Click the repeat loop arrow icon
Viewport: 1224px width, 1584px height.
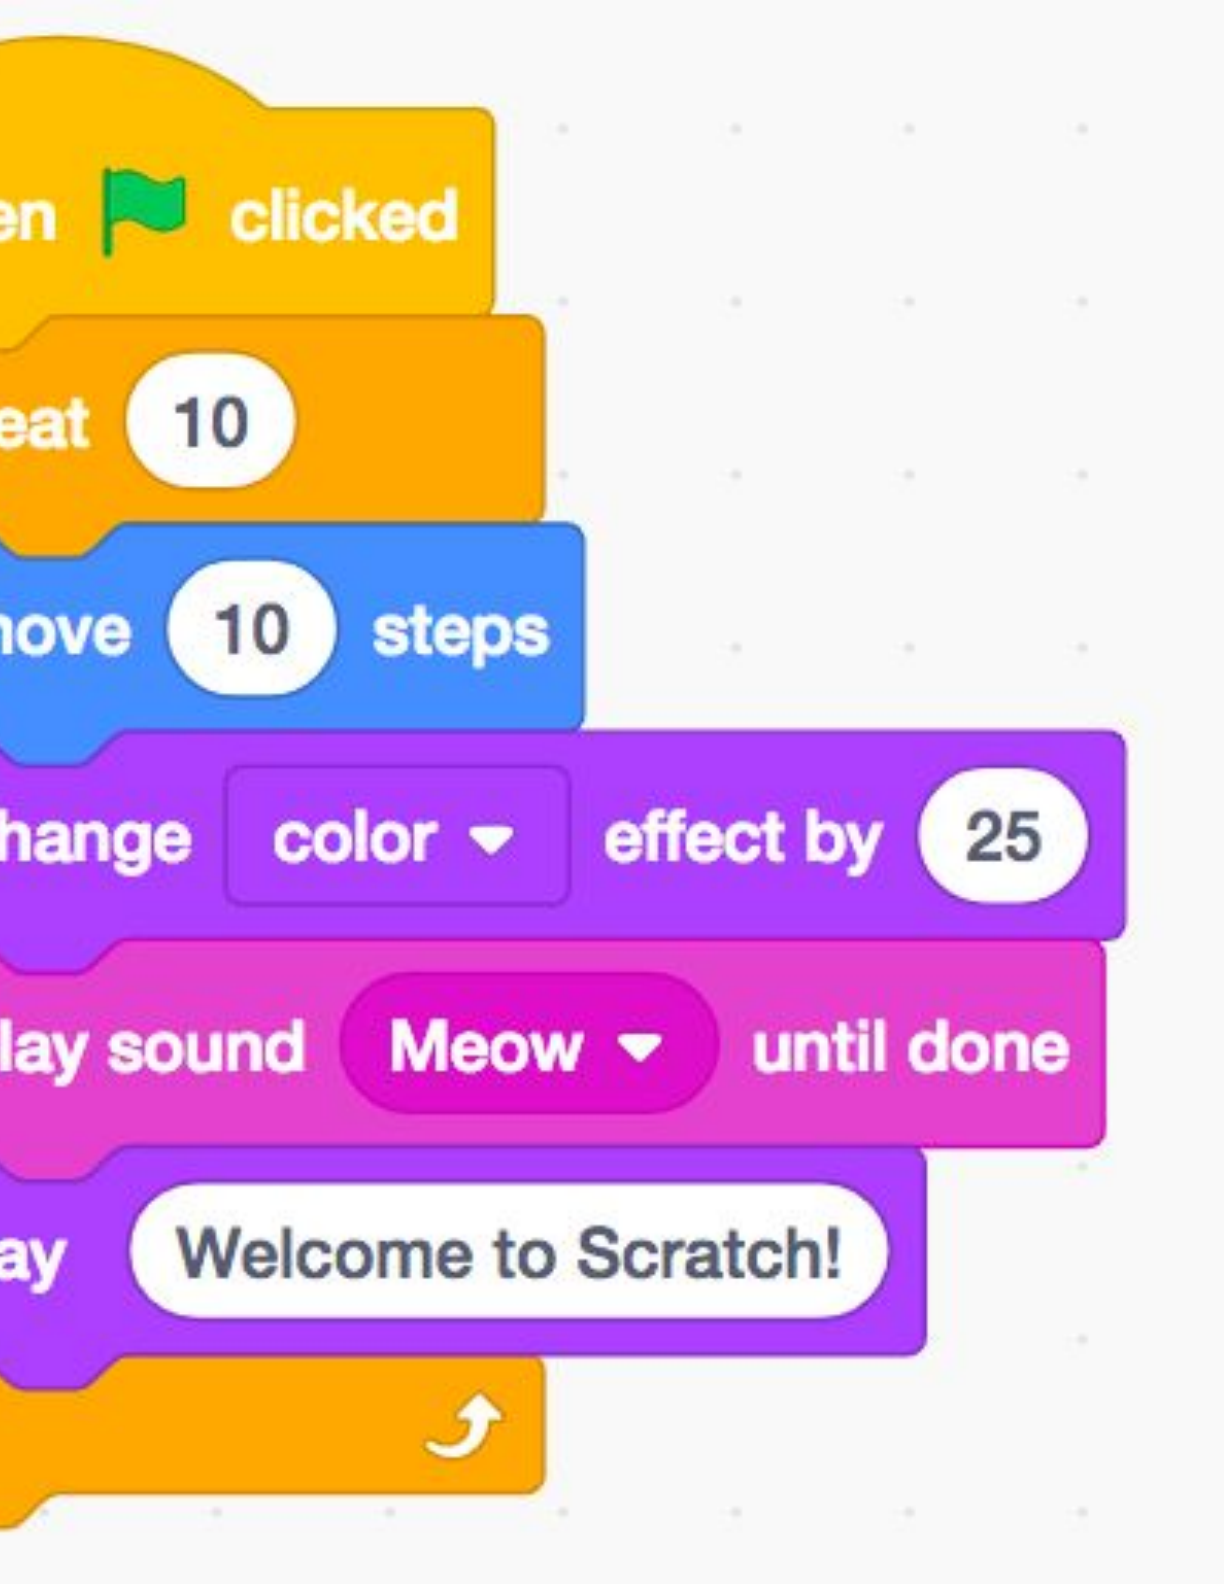tap(464, 1427)
